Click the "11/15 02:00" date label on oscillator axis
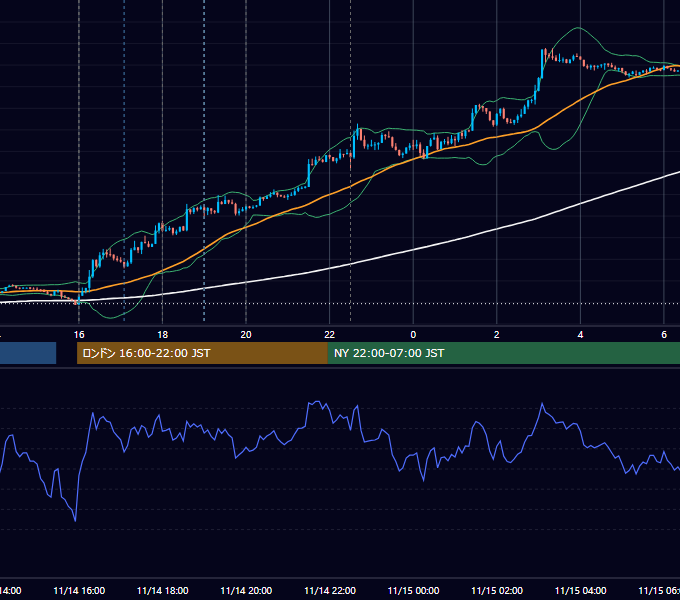Image resolution: width=680 pixels, height=600 pixels. click(497, 590)
